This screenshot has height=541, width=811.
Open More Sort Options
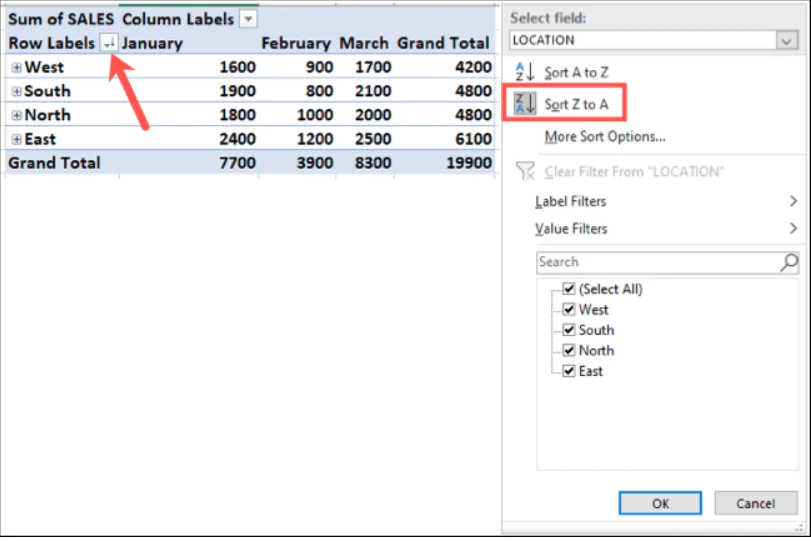[x=605, y=137]
